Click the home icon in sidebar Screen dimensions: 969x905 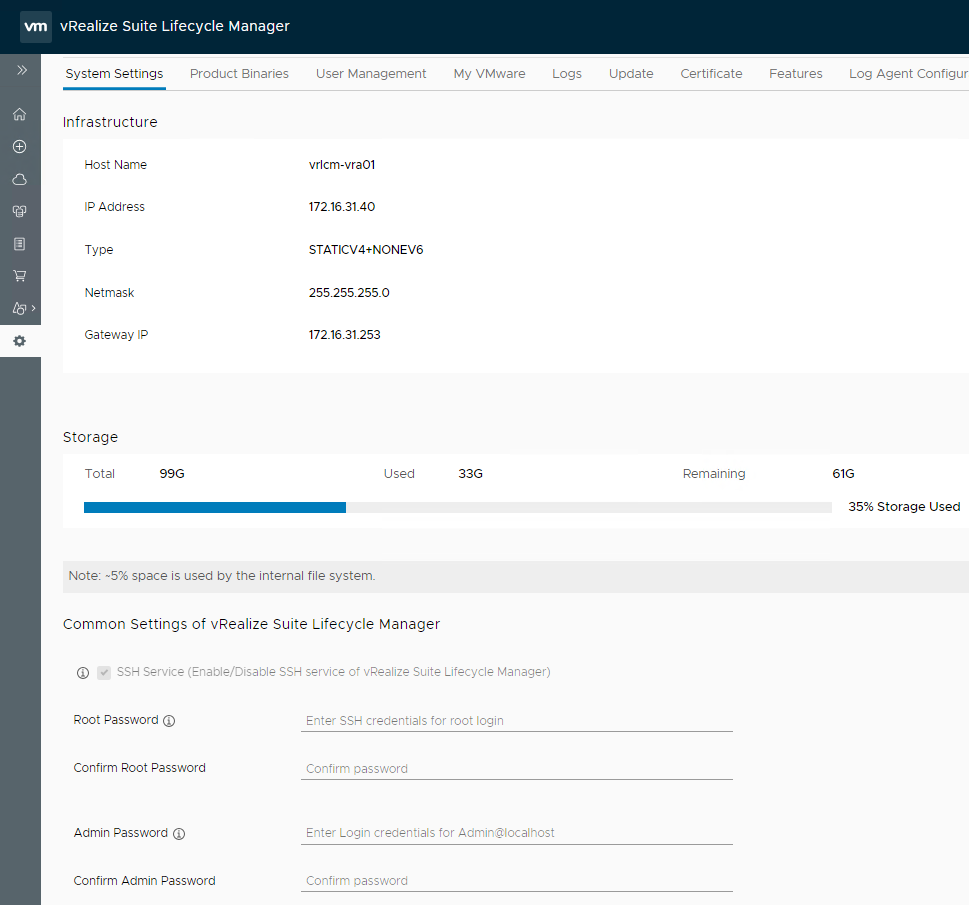pyautogui.click(x=19, y=114)
